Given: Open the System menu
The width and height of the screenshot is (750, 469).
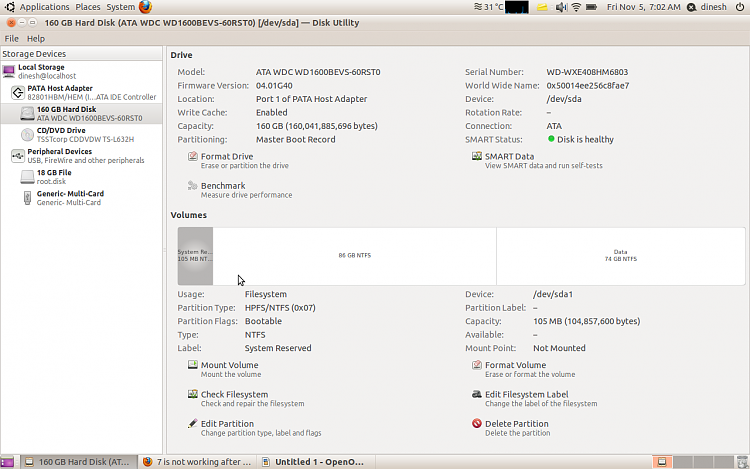Looking at the screenshot, I should tap(121, 7).
